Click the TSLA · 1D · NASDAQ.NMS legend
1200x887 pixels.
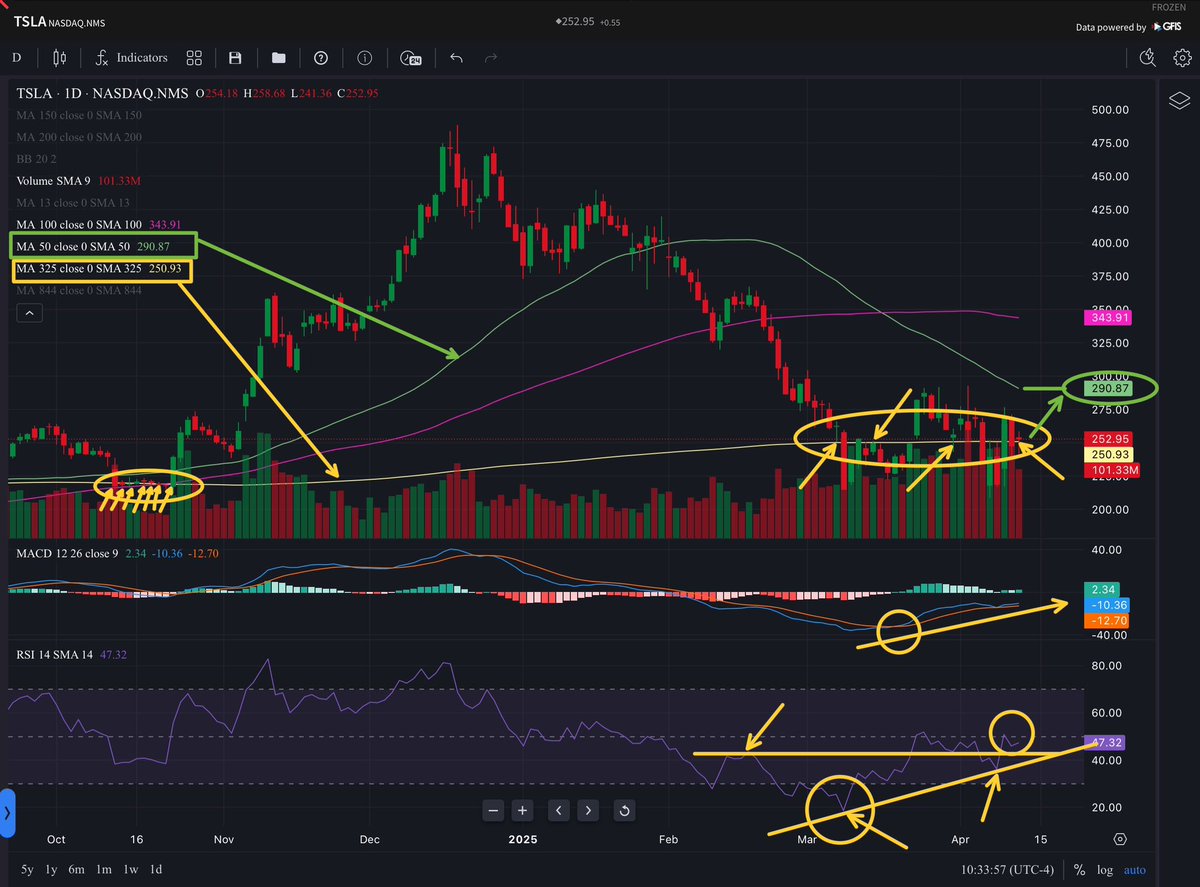pyautogui.click(x=102, y=93)
